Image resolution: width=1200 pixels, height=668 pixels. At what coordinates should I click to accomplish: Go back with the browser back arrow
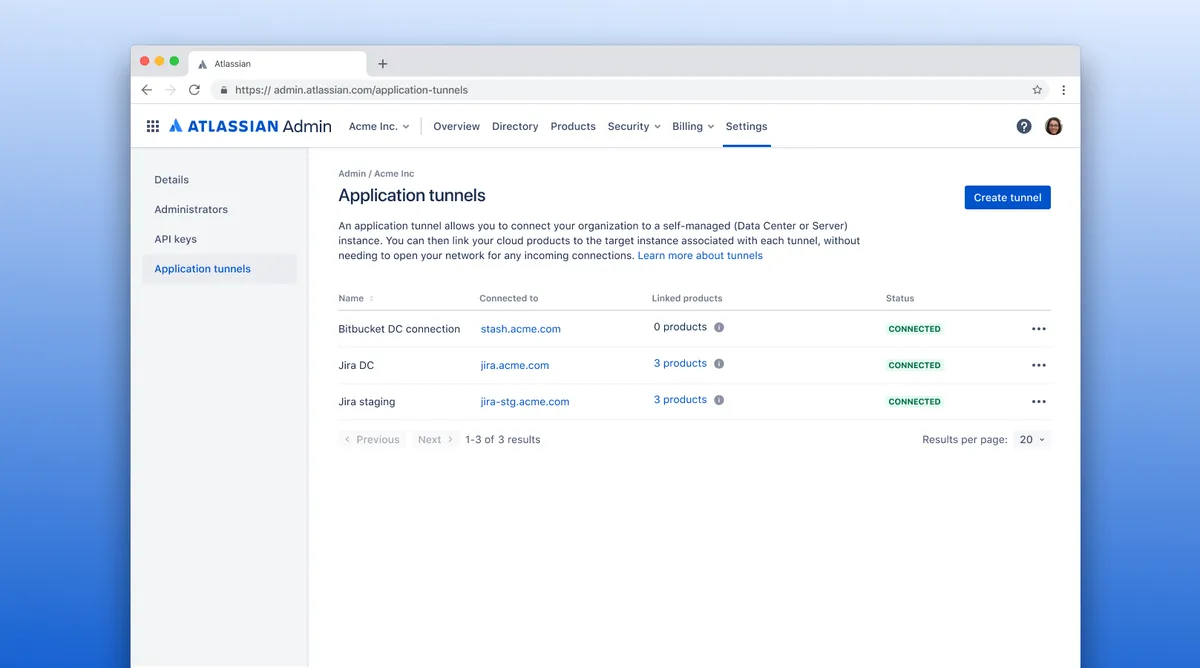tap(147, 90)
